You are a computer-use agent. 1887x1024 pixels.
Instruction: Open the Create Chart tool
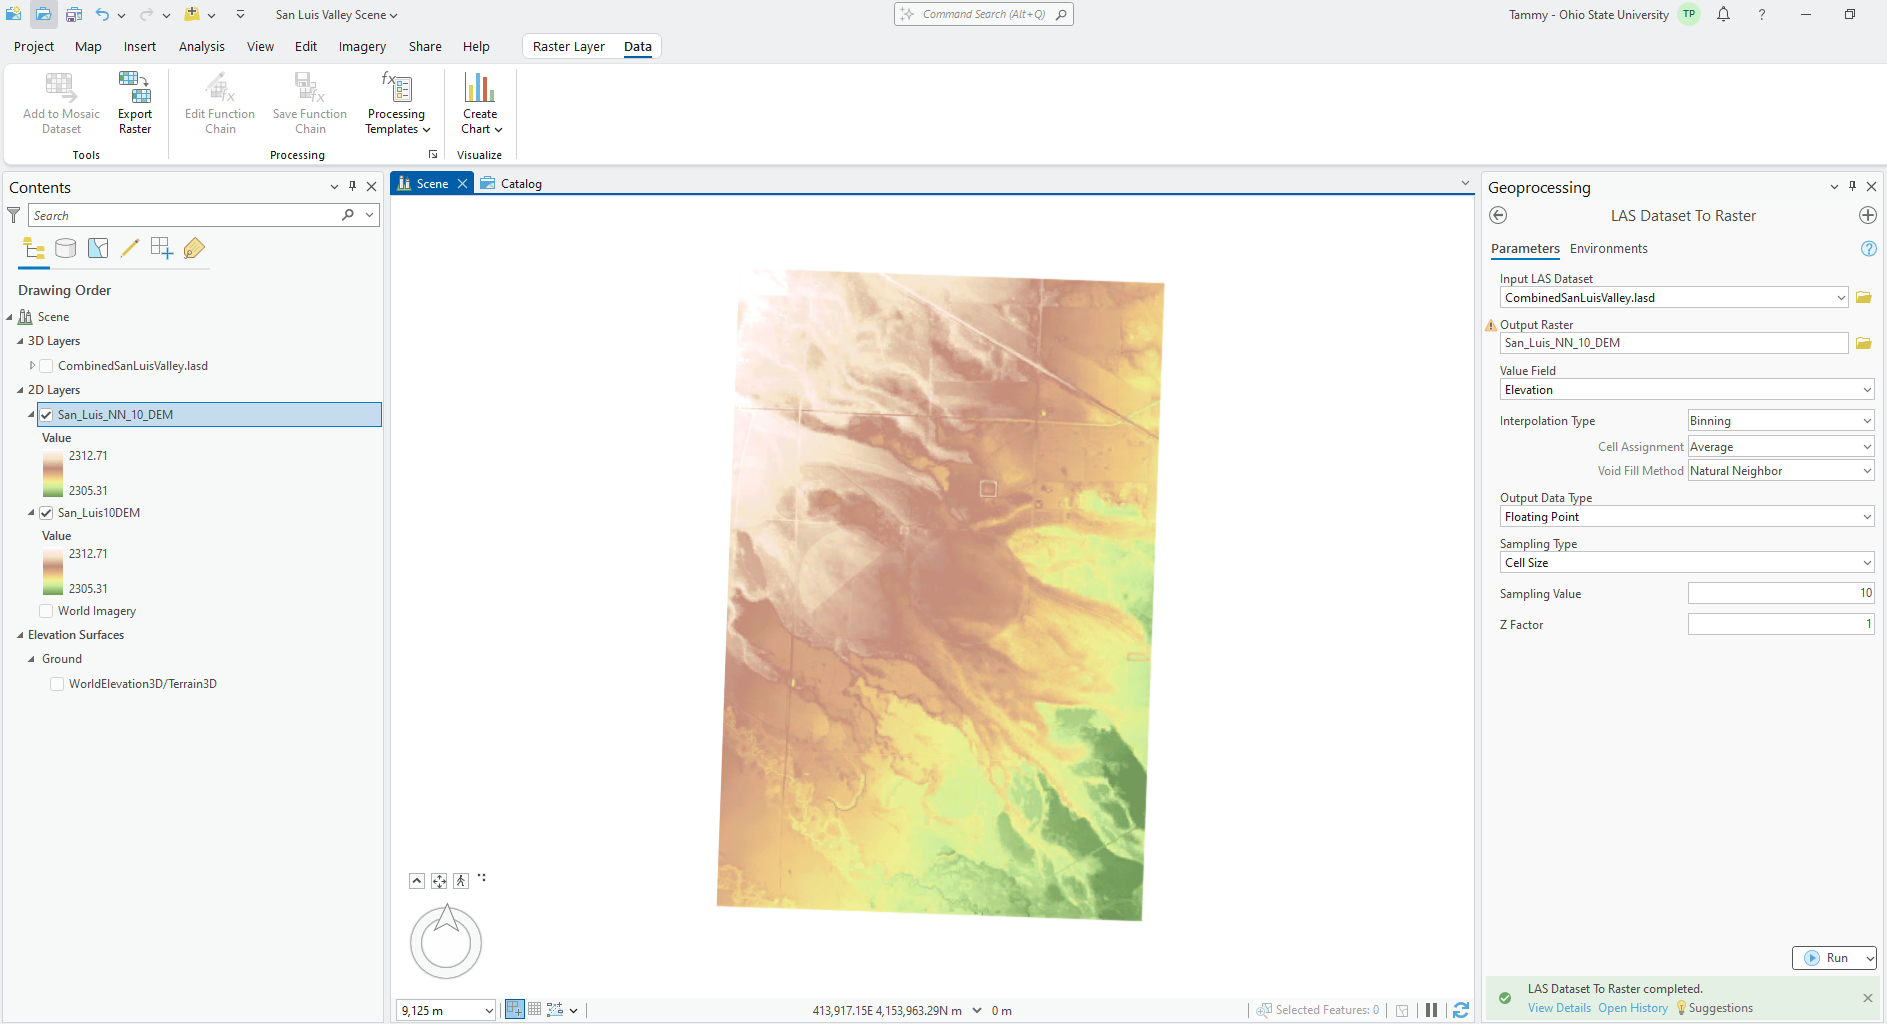480,89
